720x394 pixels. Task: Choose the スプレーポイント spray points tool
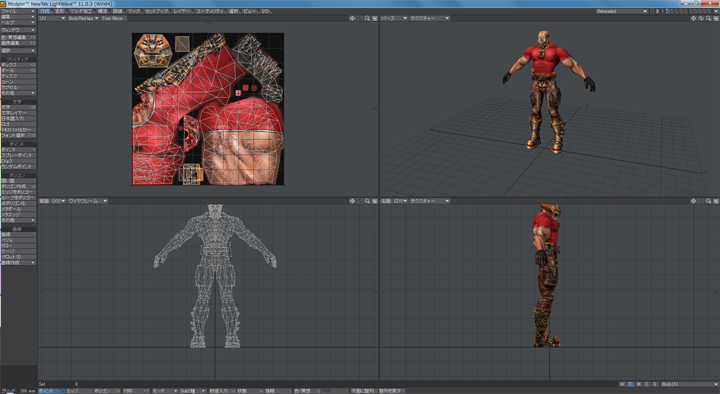point(18,156)
